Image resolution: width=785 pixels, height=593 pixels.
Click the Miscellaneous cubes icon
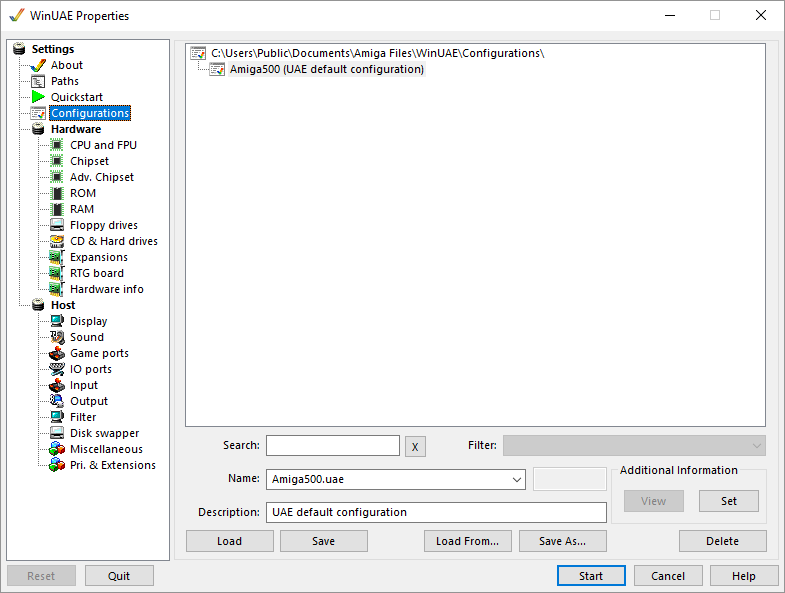(x=57, y=449)
